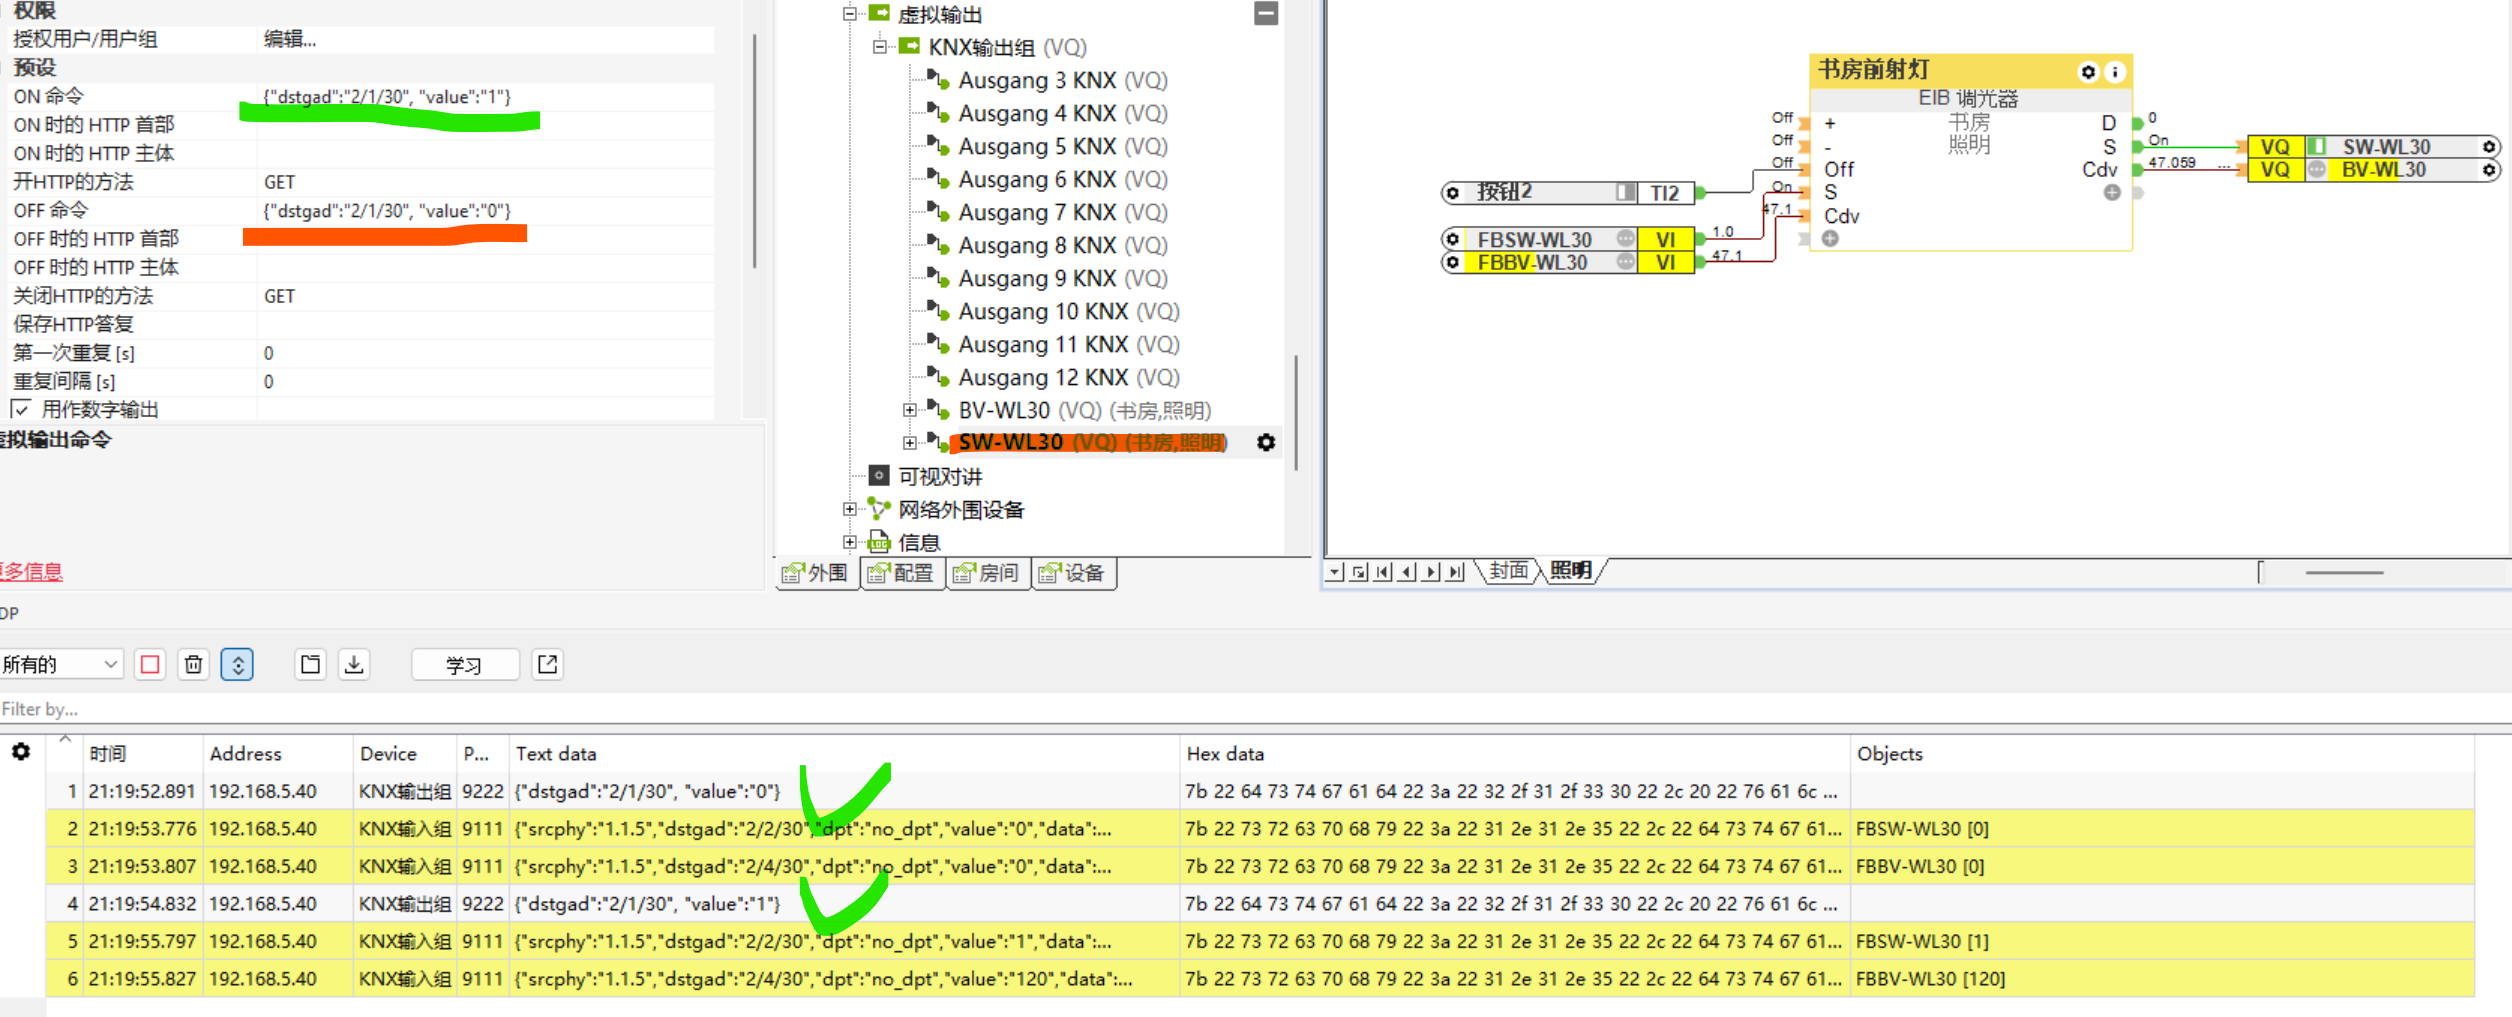Open monitor table column settings gear
This screenshot has width=2512, height=1017.
click(21, 752)
